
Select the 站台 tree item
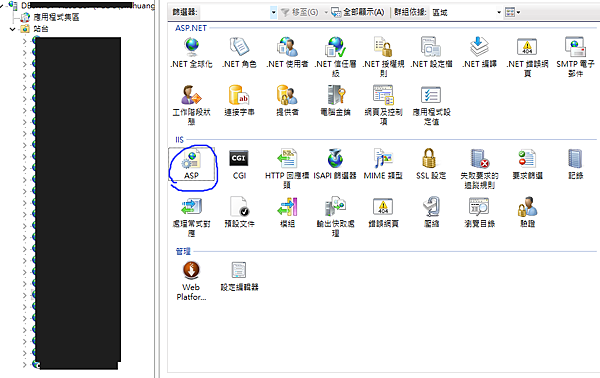[41, 29]
